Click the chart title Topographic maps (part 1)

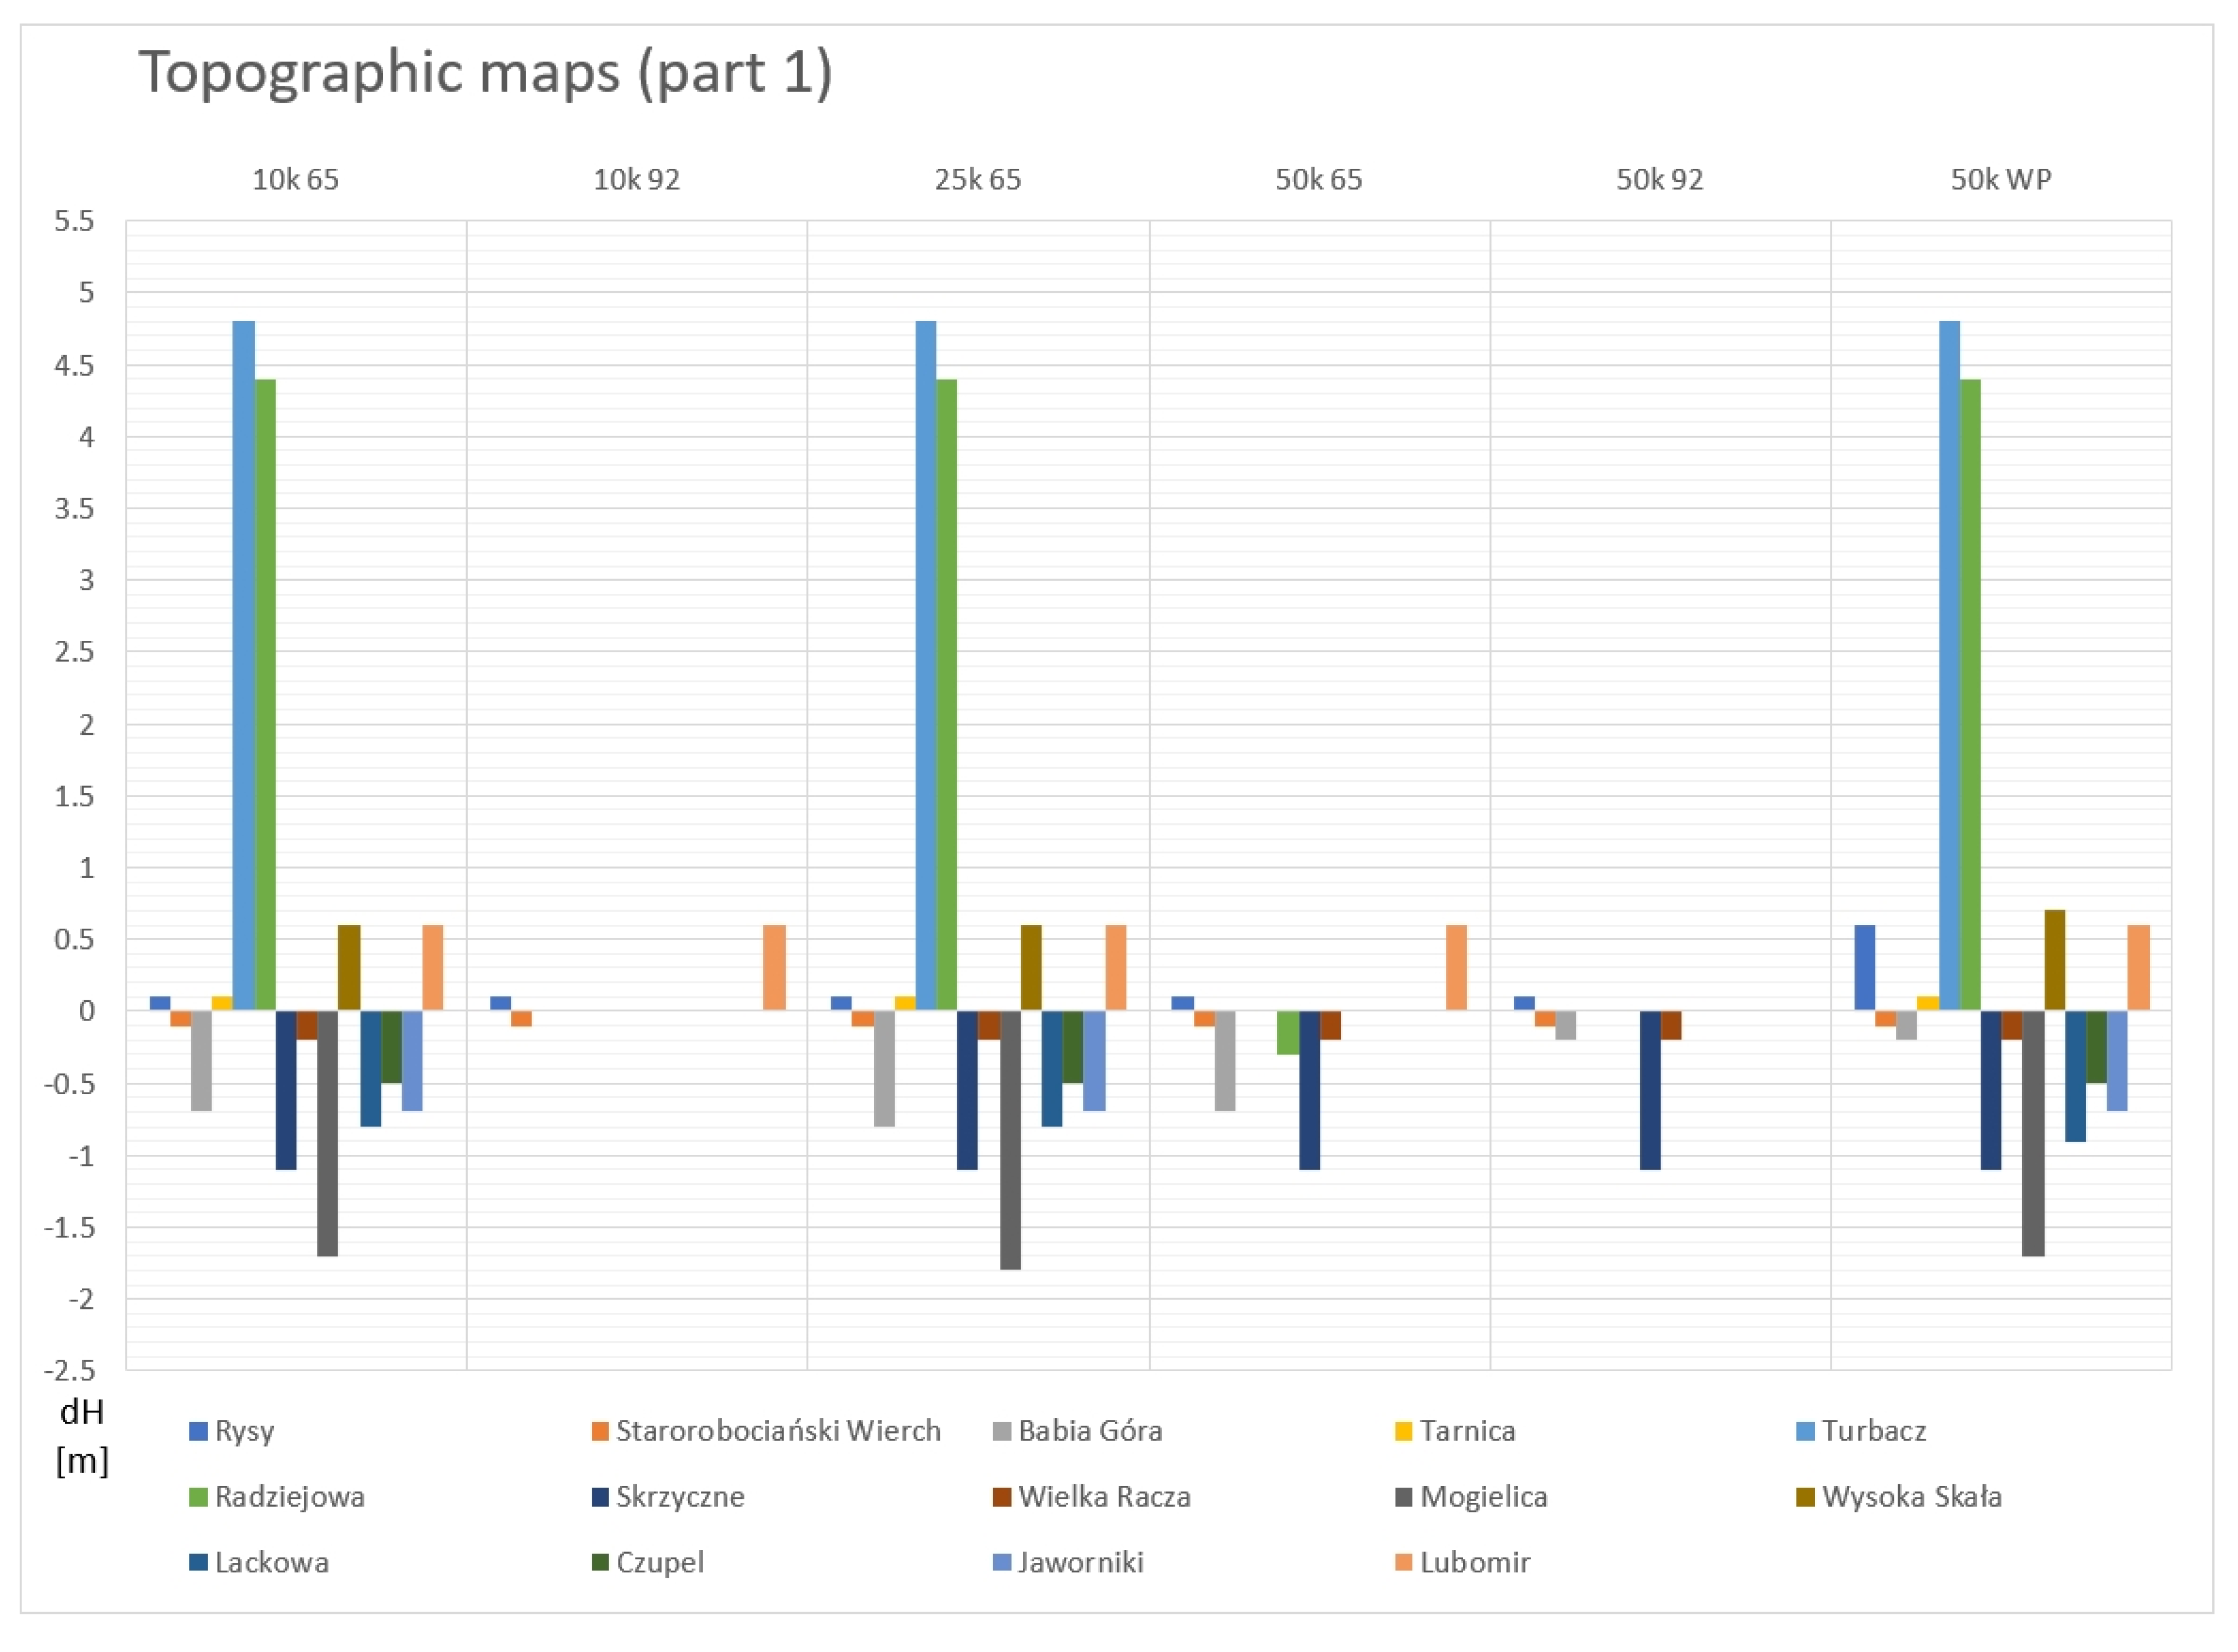(x=485, y=72)
